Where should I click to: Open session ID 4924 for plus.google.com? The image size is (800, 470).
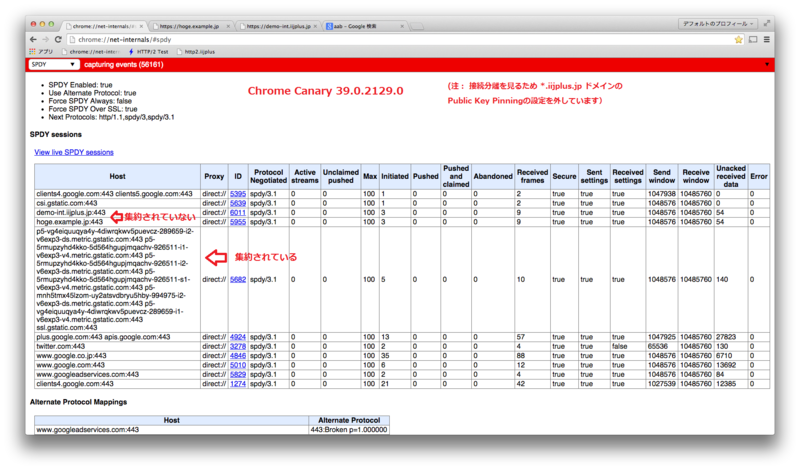(x=238, y=337)
